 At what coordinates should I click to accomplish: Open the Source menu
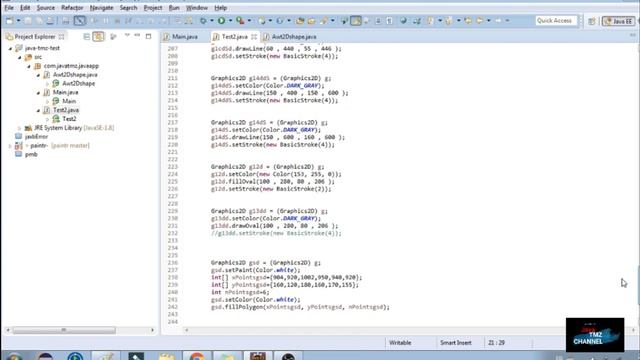coord(45,8)
